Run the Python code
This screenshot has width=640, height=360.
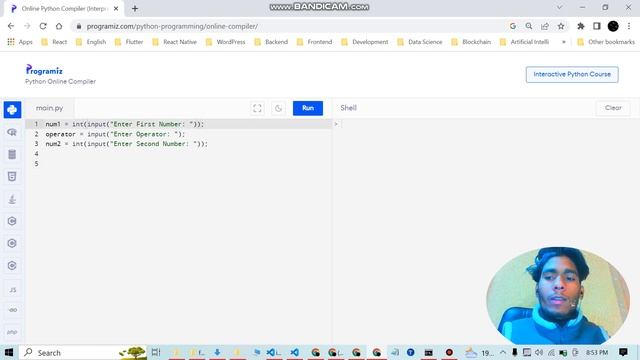(308, 108)
